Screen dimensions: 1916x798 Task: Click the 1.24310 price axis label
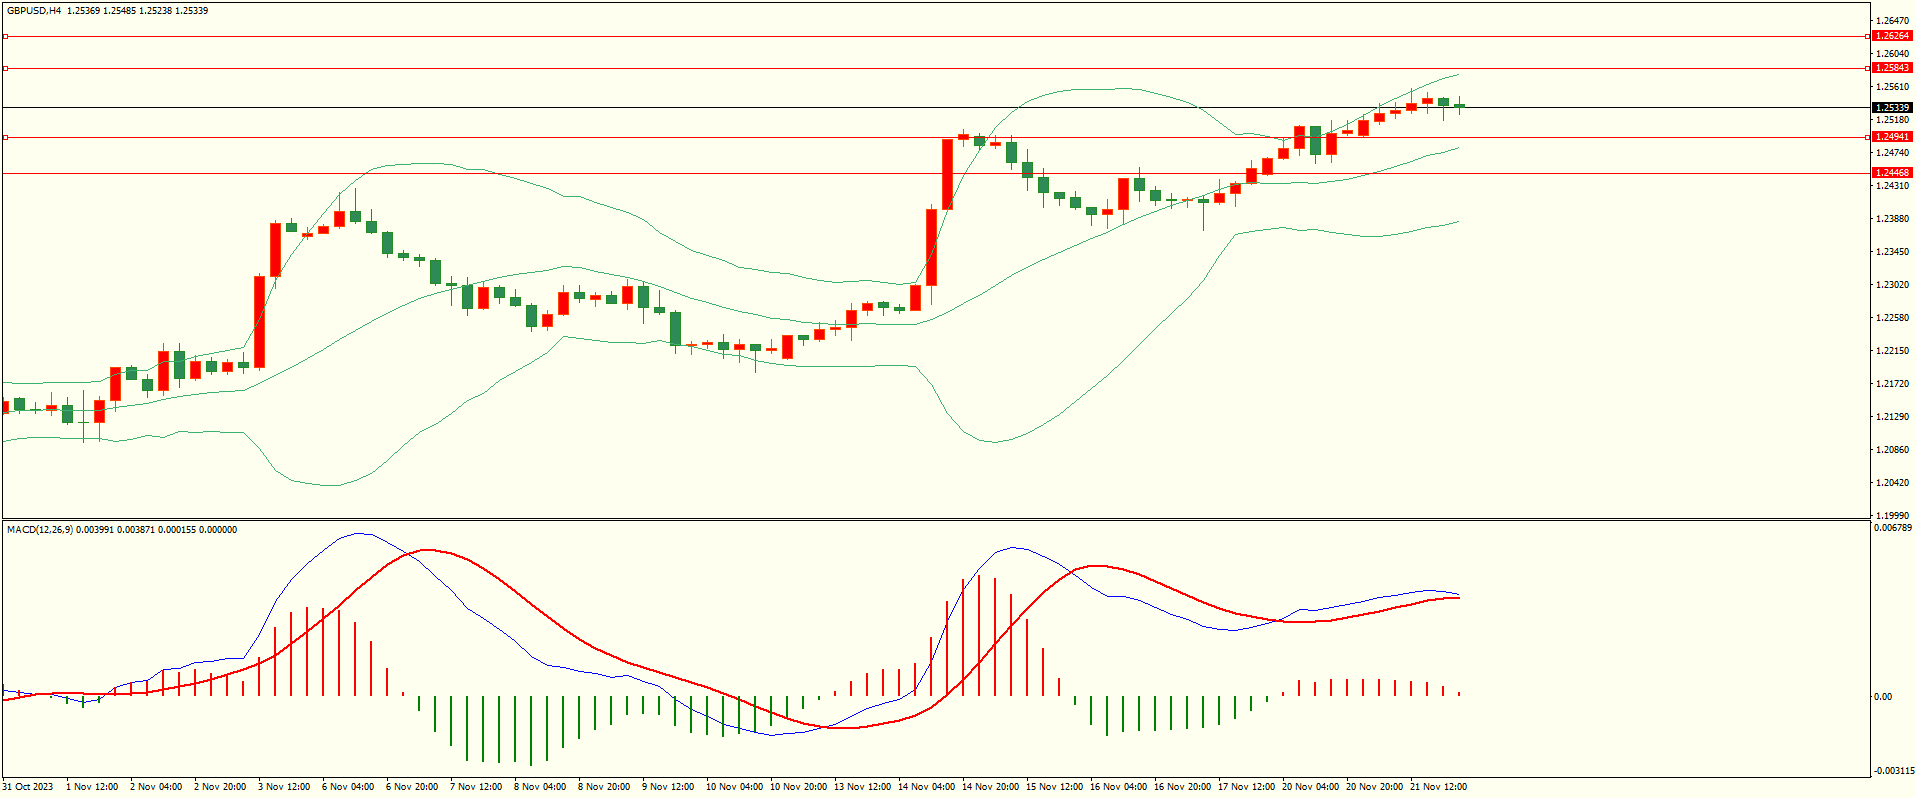click(x=1893, y=186)
